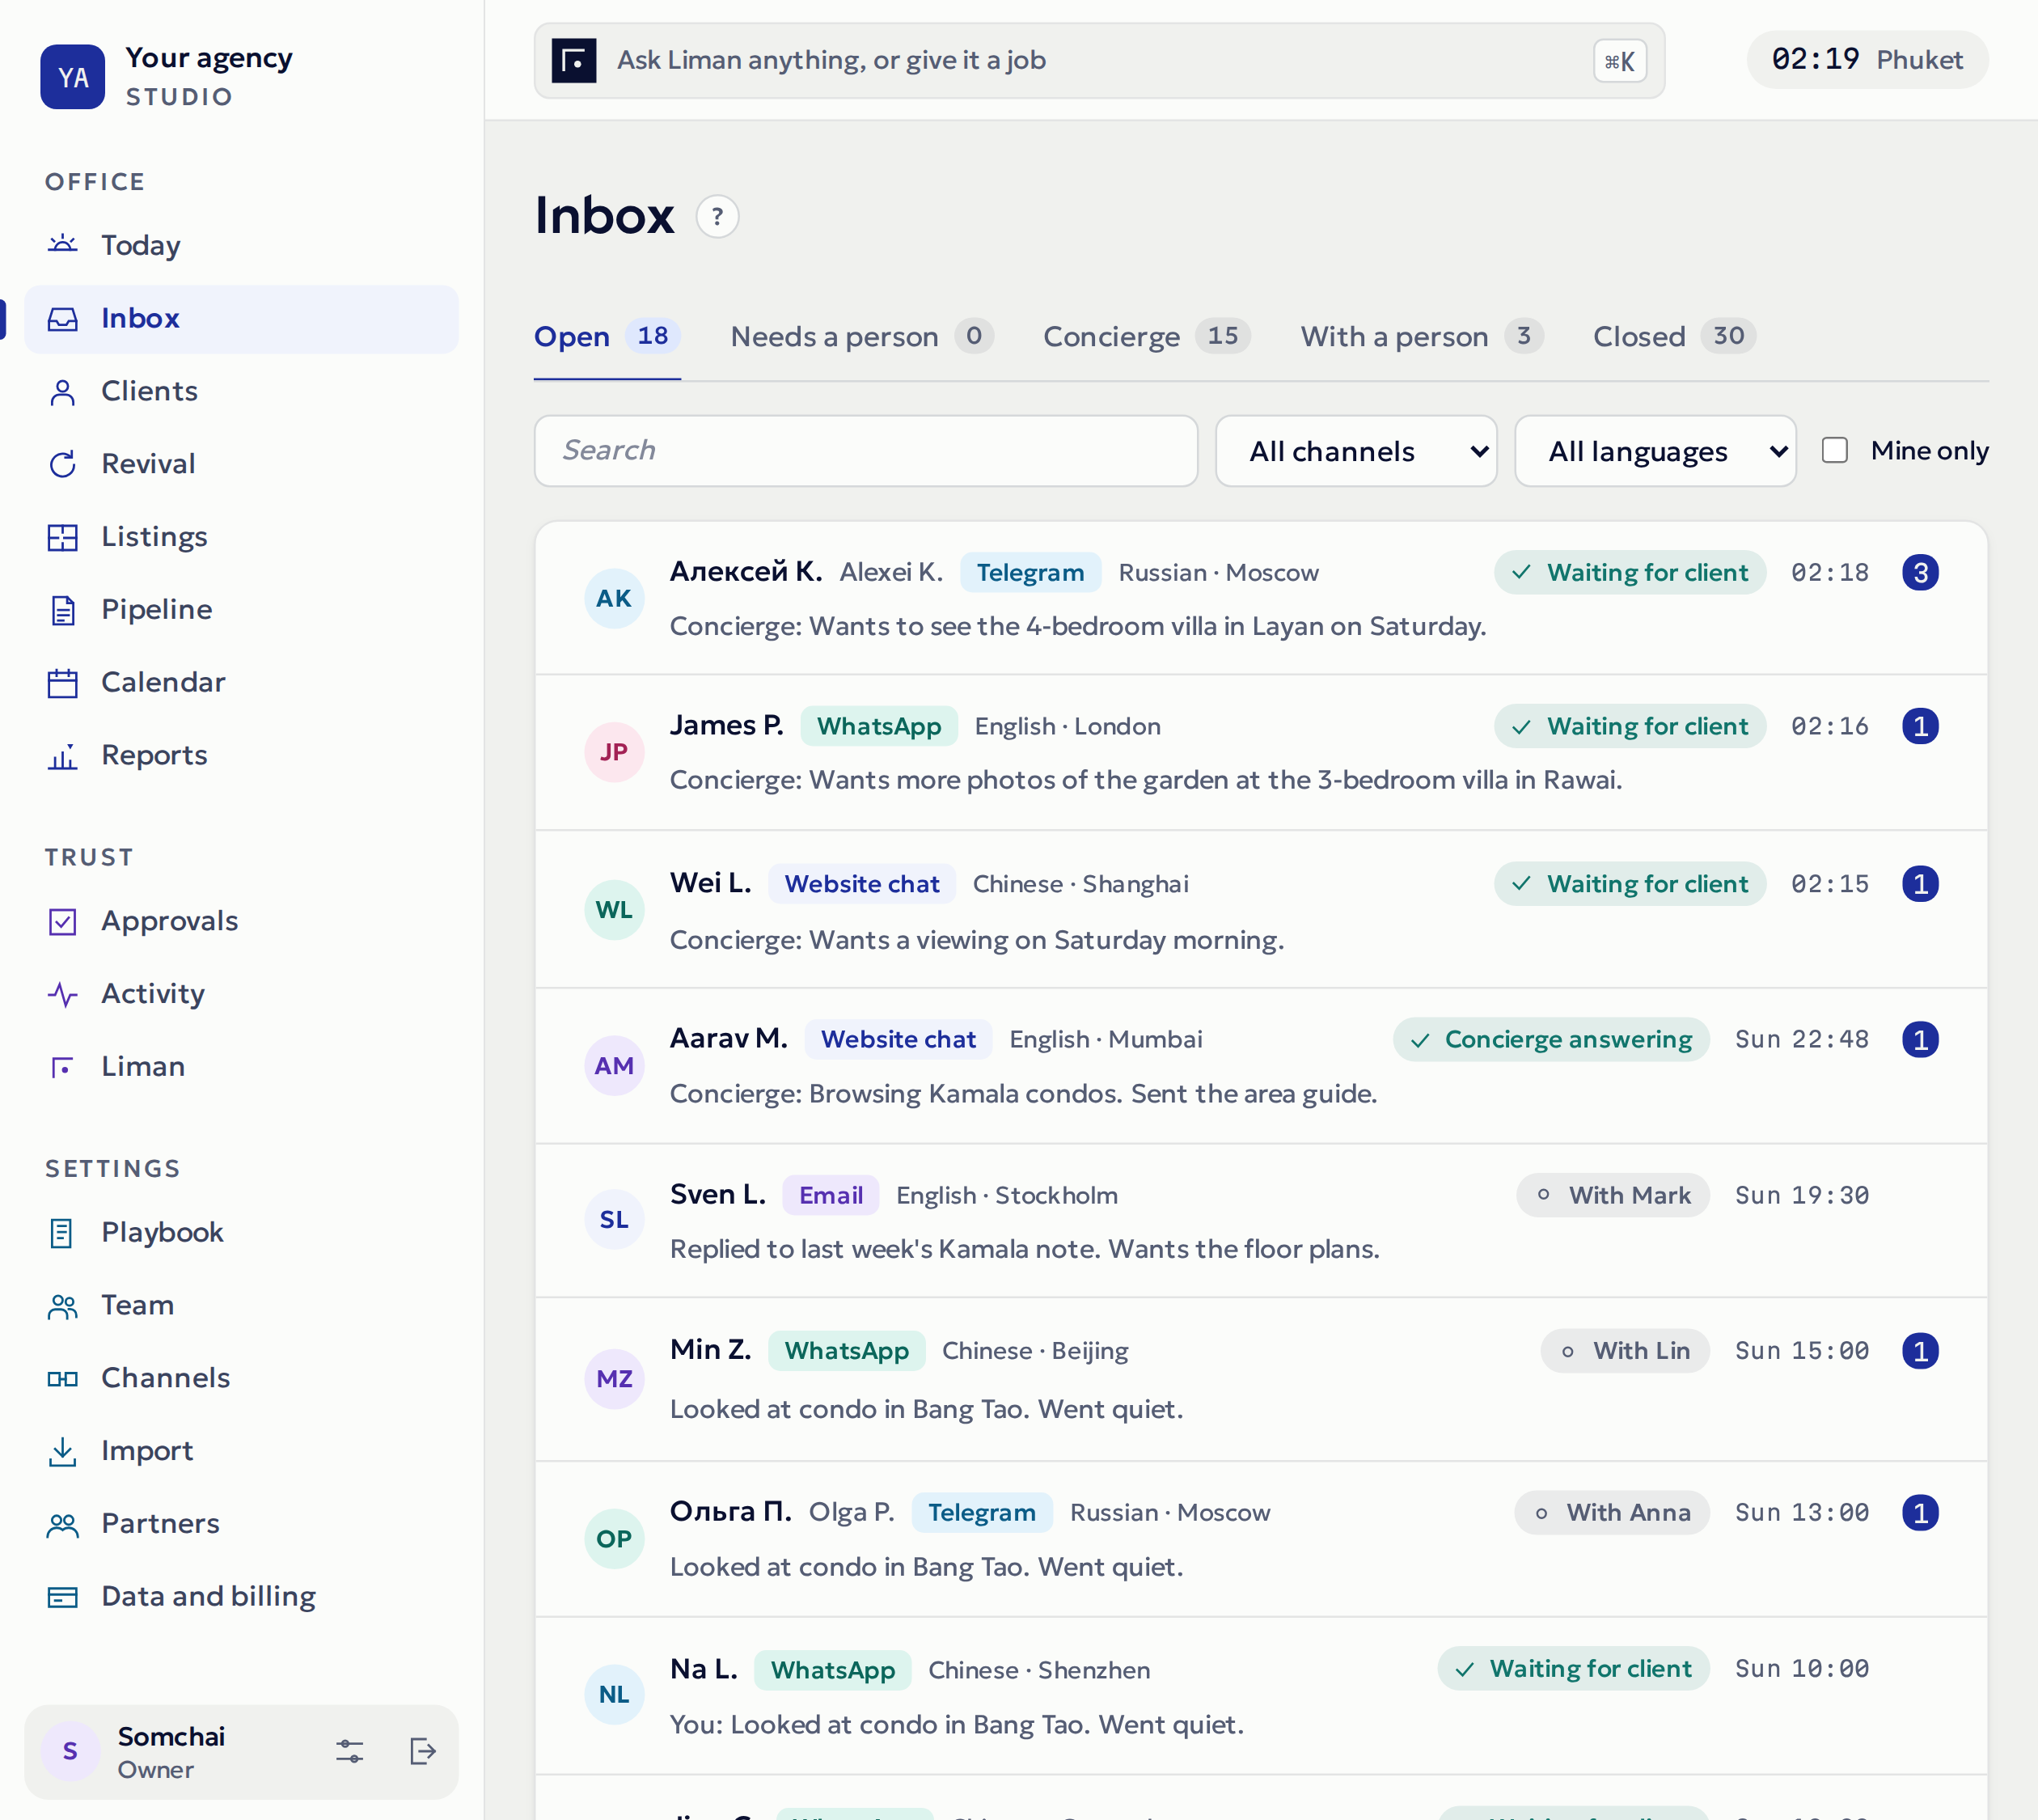Viewport: 2038px width, 1820px height.
Task: Click the Wei L. avatar WL
Action: click(x=614, y=910)
